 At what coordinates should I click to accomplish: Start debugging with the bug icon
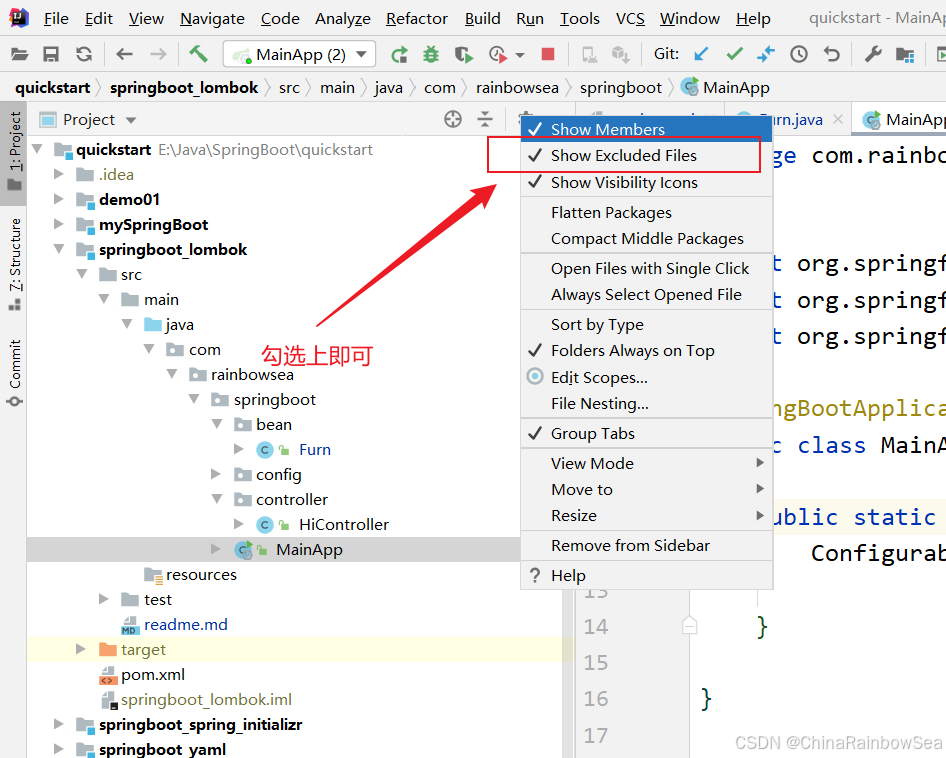[431, 54]
